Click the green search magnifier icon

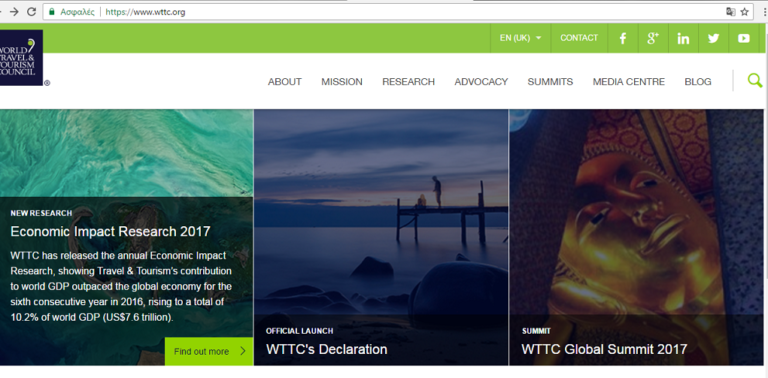pos(755,80)
